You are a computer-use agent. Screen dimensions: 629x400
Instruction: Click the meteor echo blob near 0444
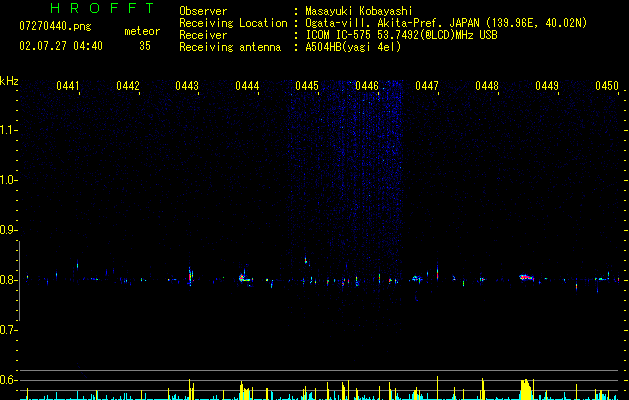244,278
